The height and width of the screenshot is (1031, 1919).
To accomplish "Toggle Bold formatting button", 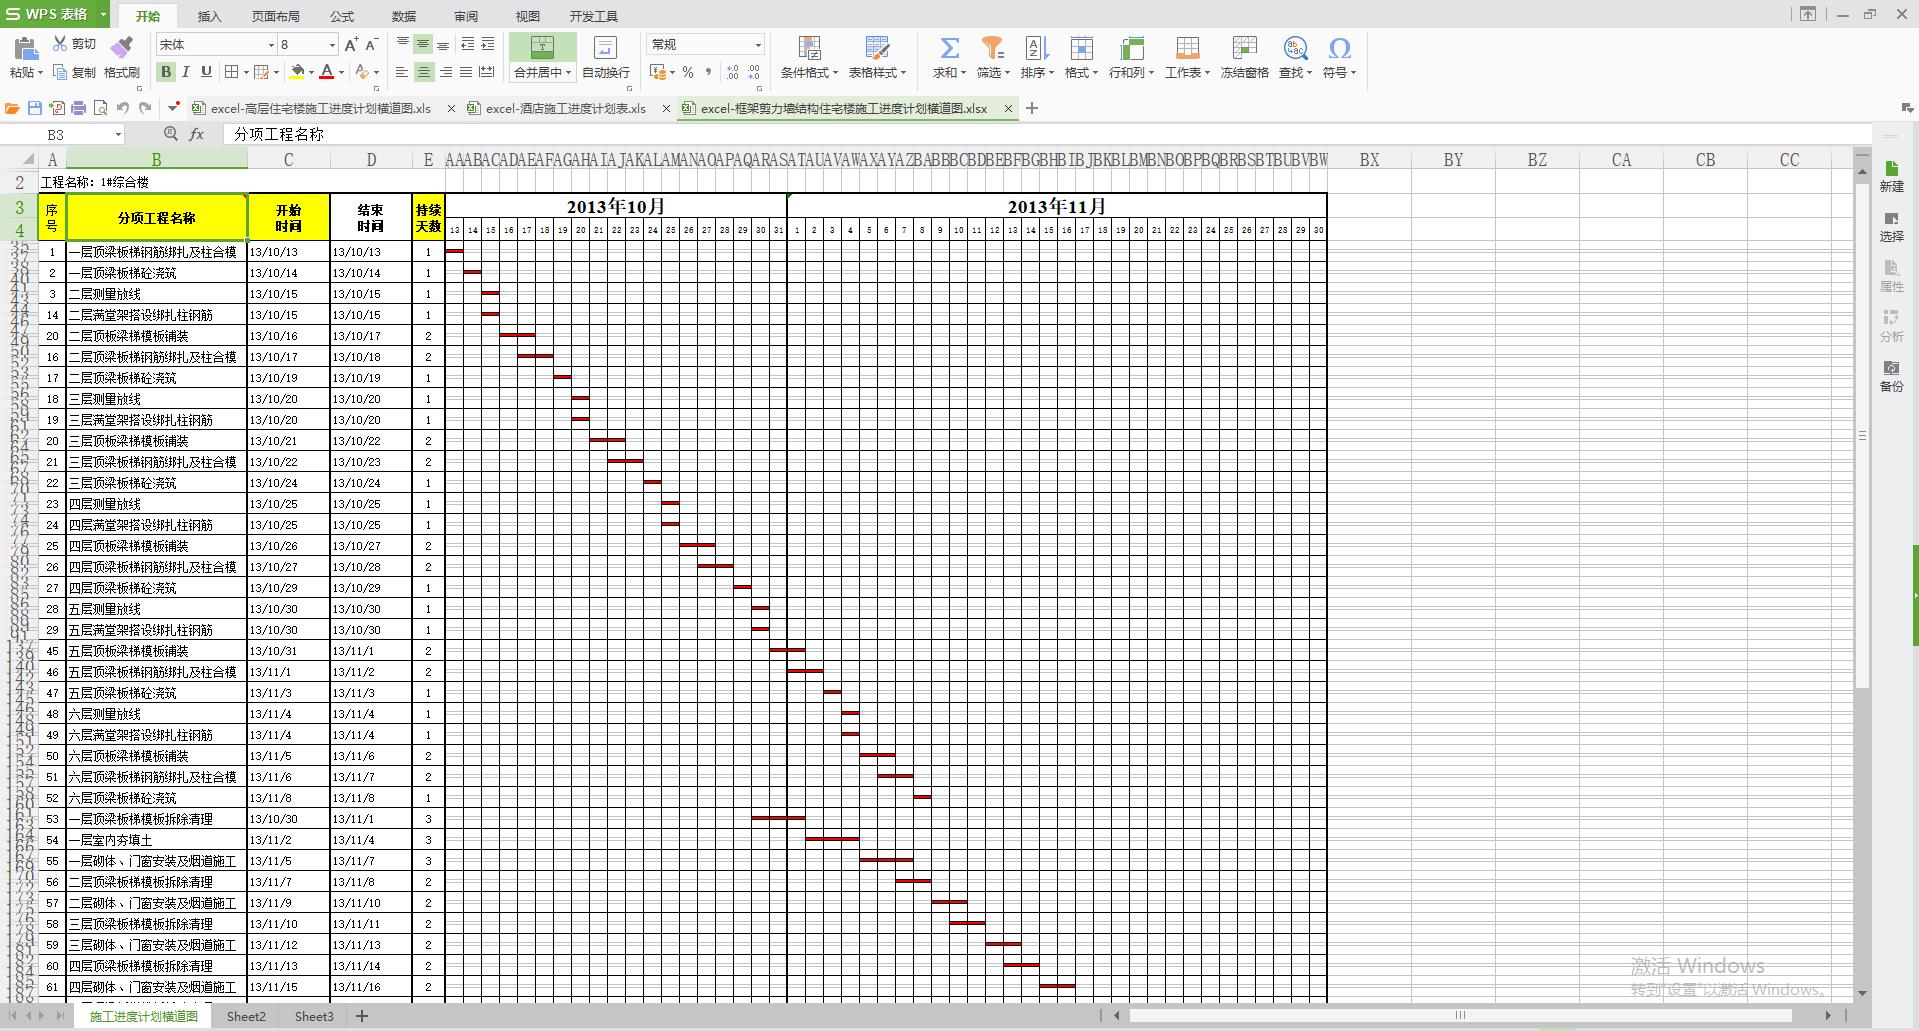I will pyautogui.click(x=166, y=72).
